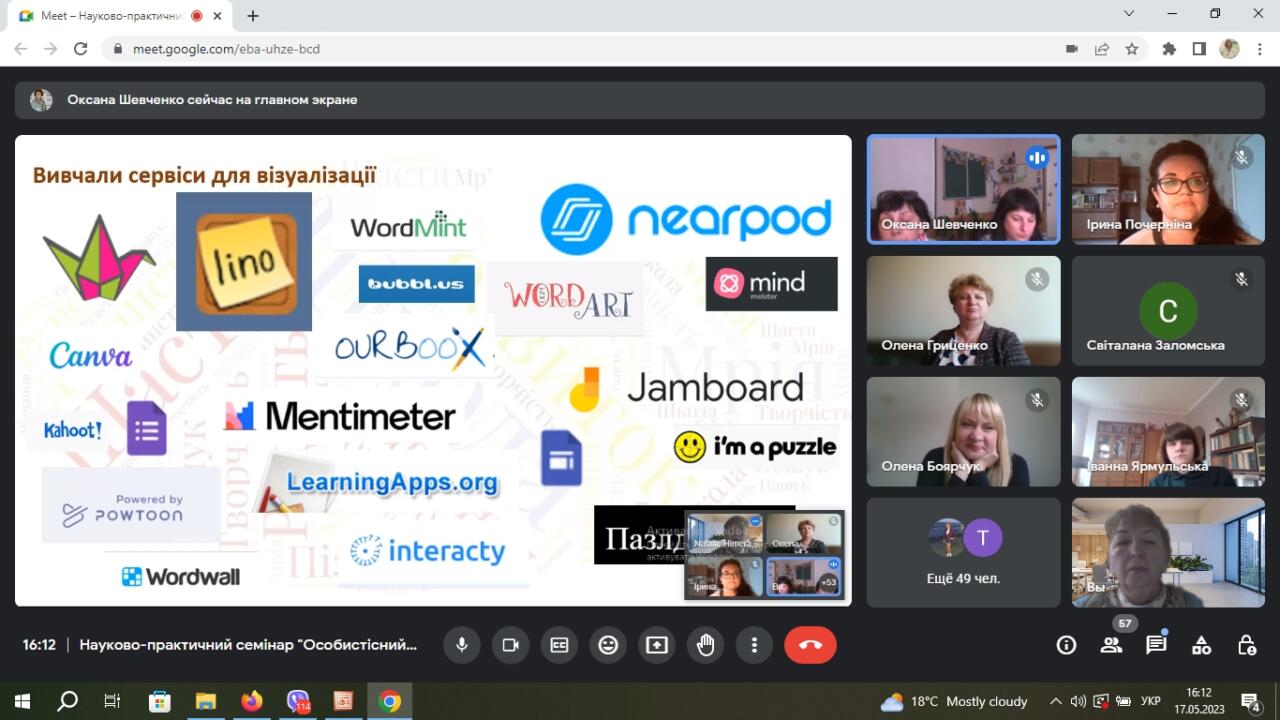Switch to PowerPoint in the taskbar
The image size is (1280, 720).
coord(344,701)
